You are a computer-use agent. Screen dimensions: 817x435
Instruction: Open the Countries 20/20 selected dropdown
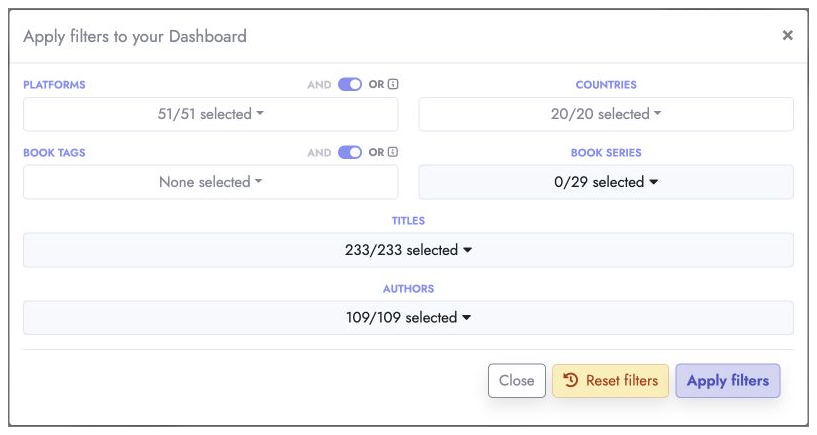point(606,114)
